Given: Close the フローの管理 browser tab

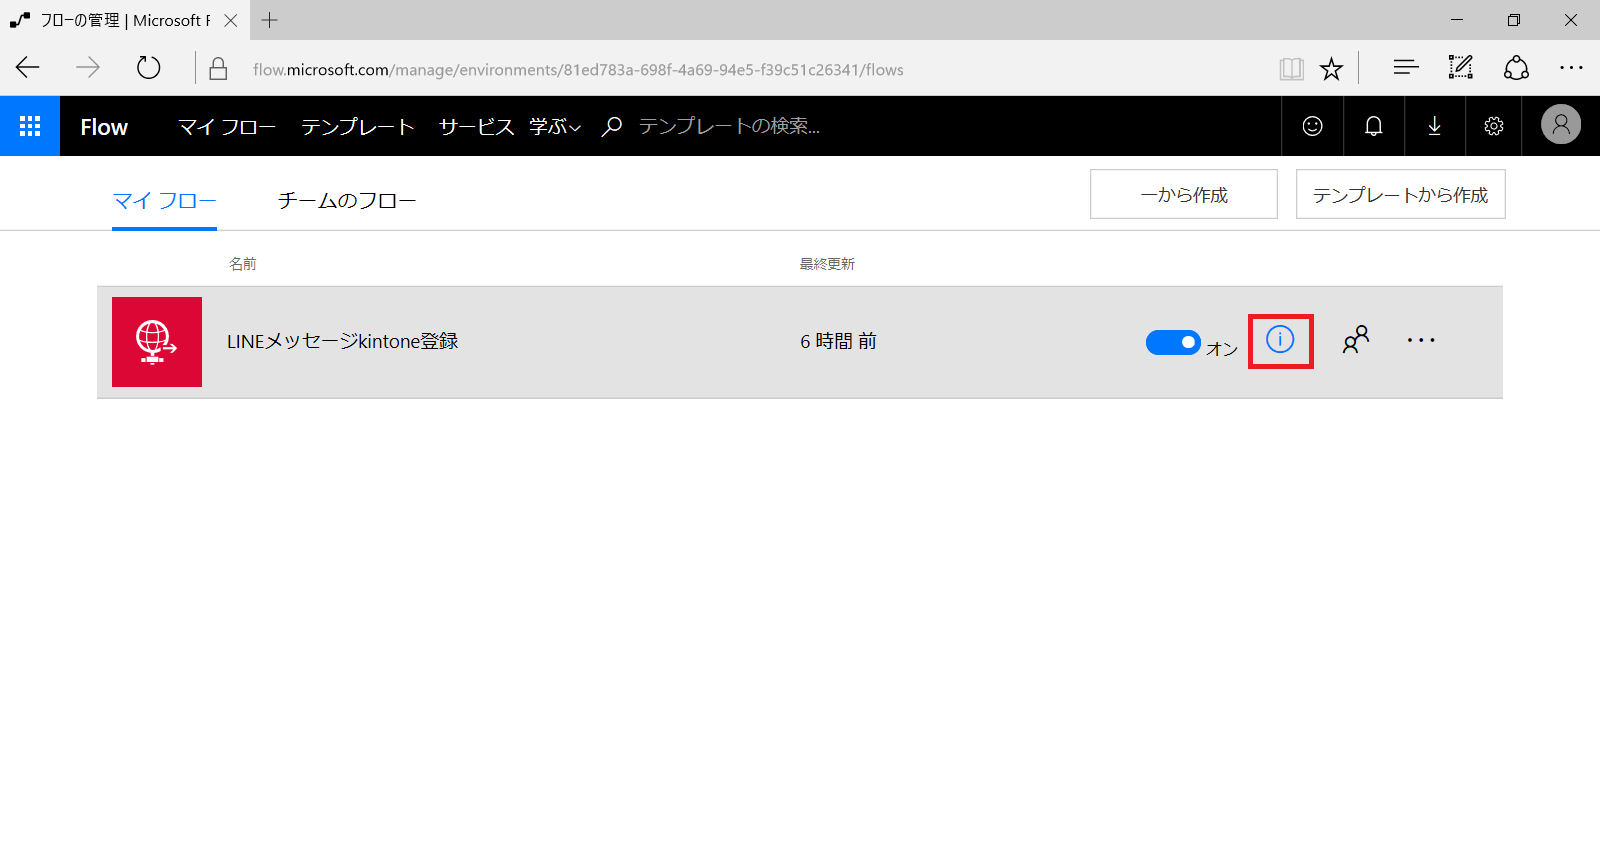Looking at the screenshot, I should coord(231,20).
